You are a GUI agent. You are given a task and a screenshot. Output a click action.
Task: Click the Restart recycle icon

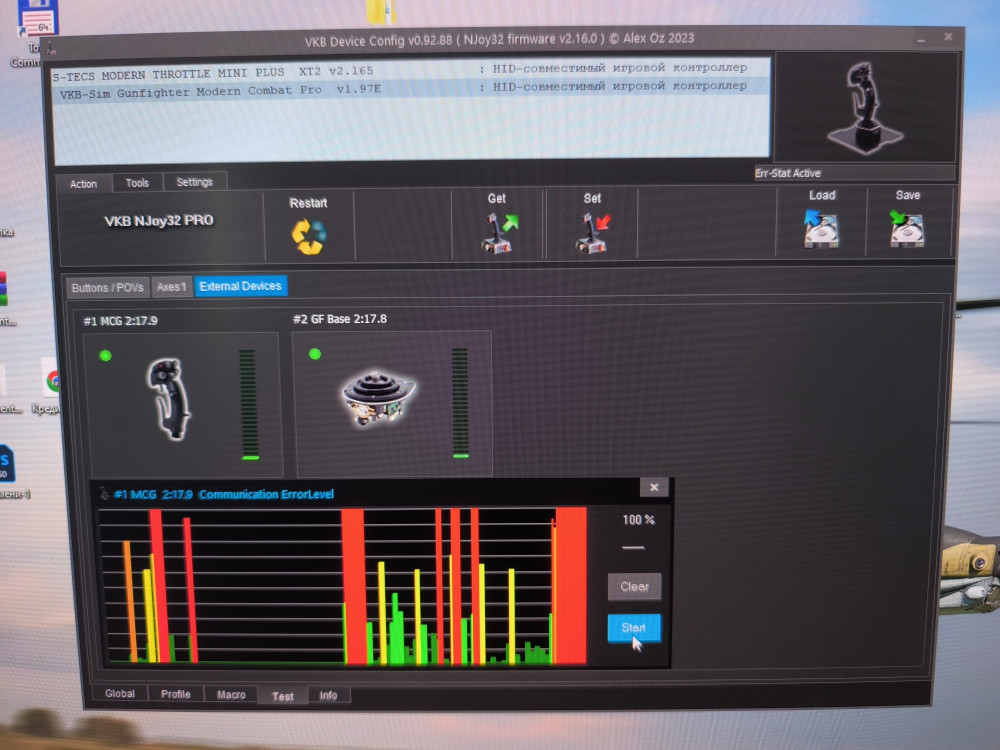pos(309,237)
